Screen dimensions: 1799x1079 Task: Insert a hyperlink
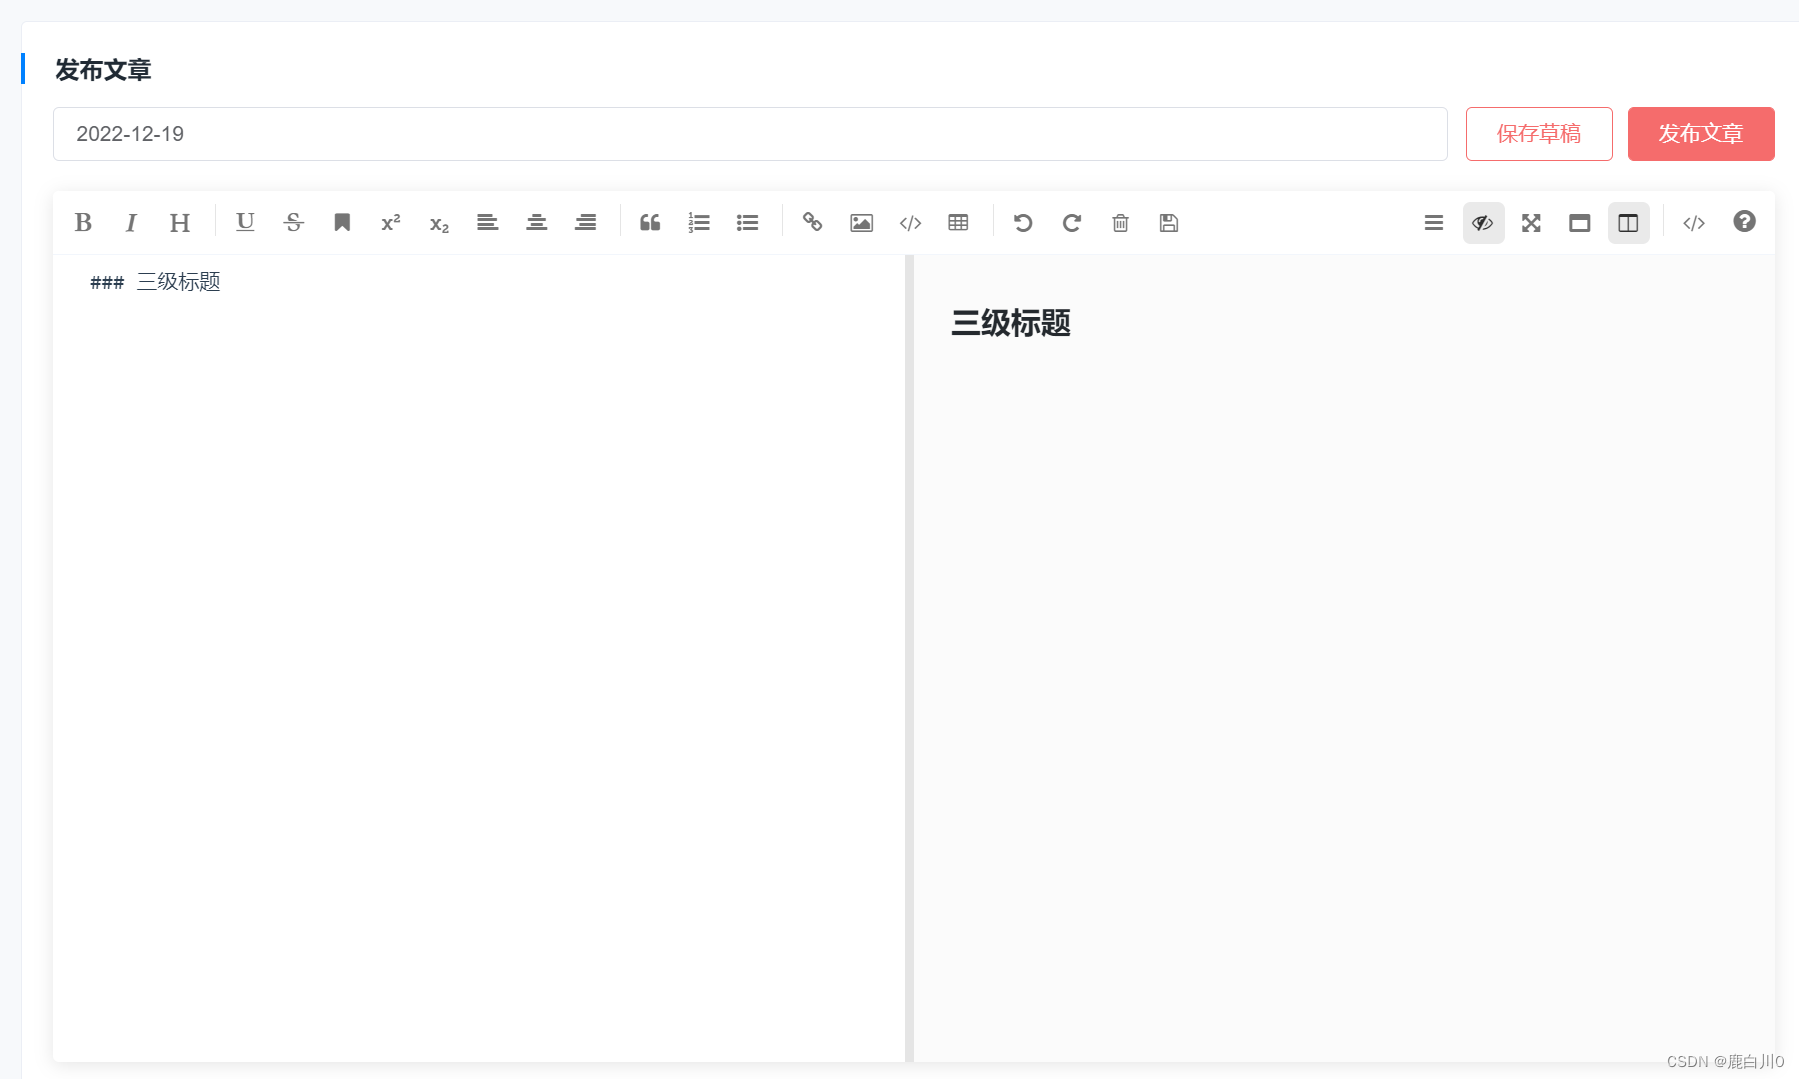click(x=812, y=222)
